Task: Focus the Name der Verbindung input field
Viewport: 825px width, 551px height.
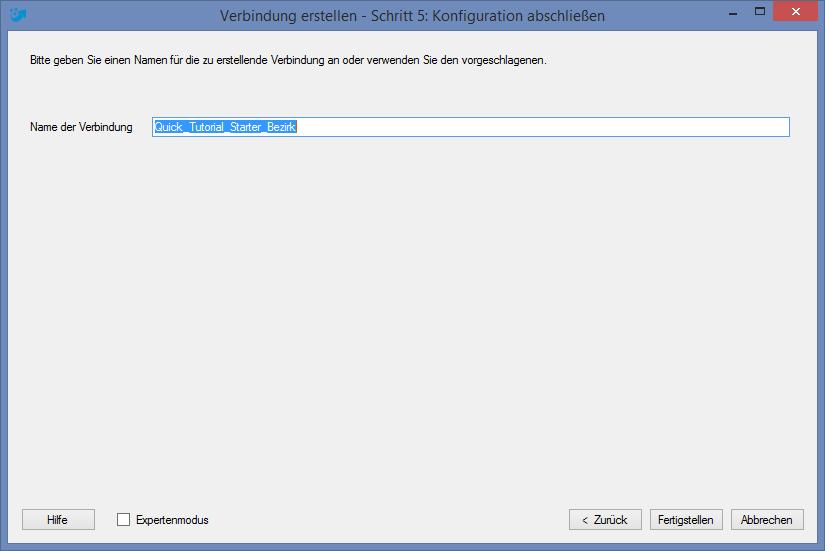Action: 471,127
